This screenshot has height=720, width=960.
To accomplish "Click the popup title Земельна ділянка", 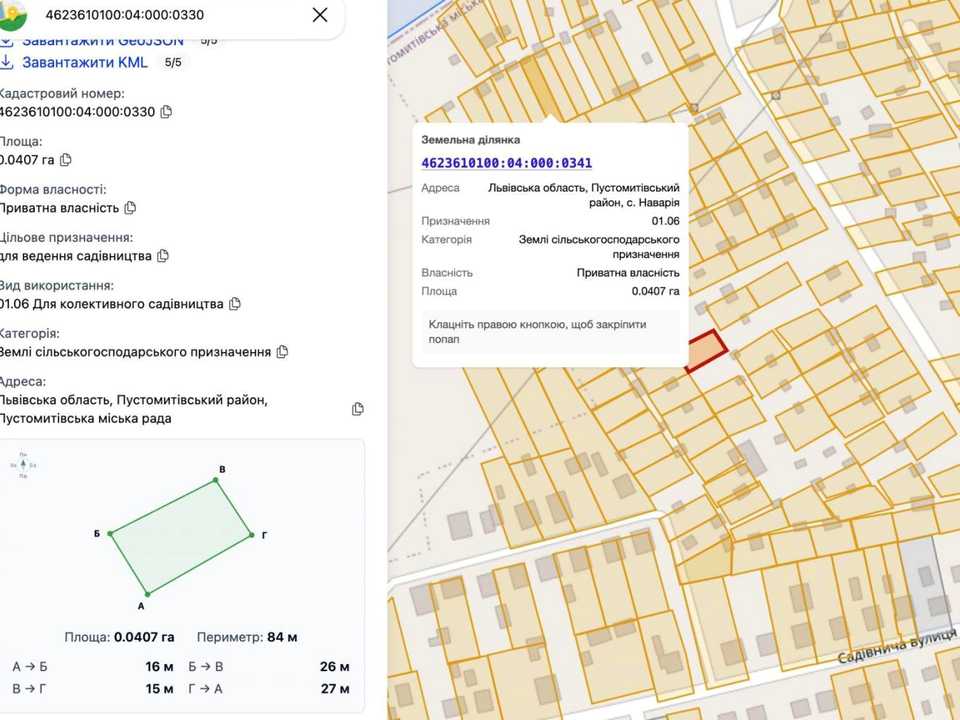I will click(471, 140).
